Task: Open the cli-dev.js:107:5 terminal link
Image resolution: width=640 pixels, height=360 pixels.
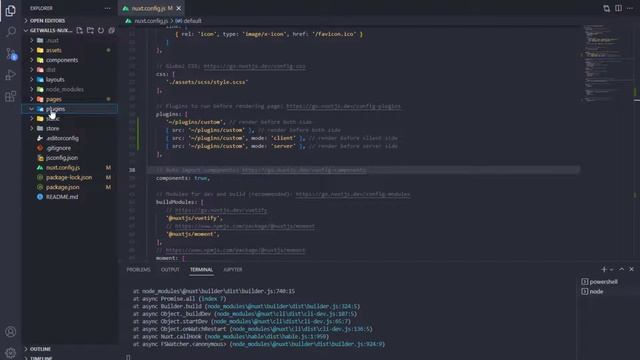Action: coord(285,314)
